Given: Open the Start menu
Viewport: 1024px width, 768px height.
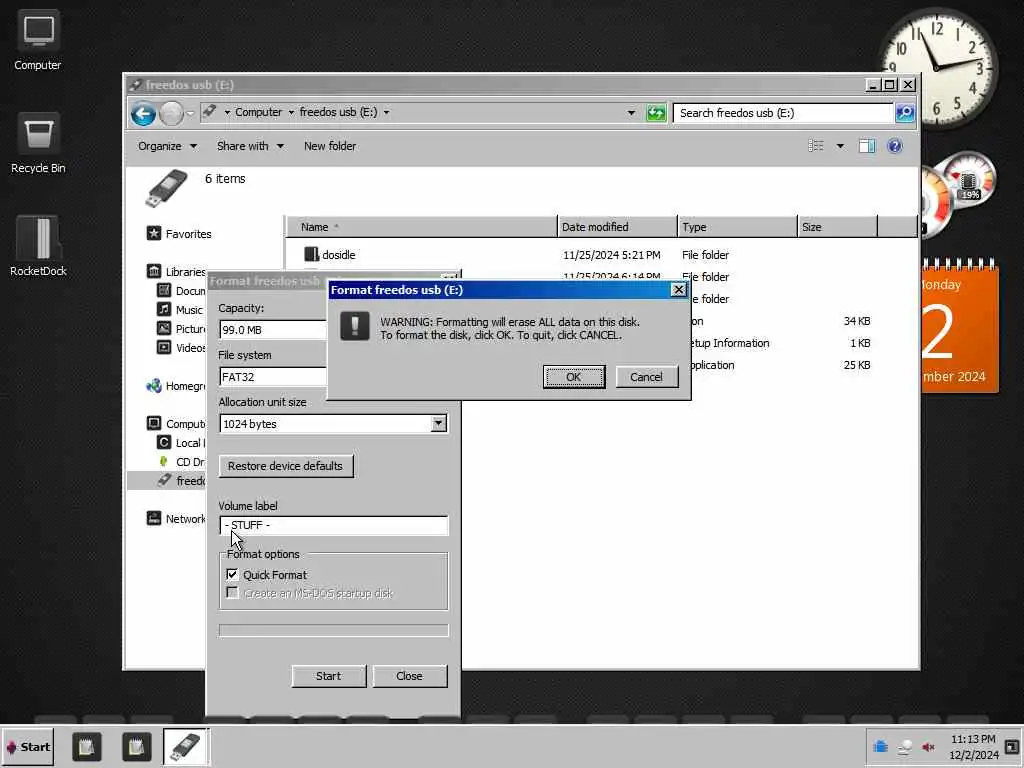Looking at the screenshot, I should click(27, 747).
